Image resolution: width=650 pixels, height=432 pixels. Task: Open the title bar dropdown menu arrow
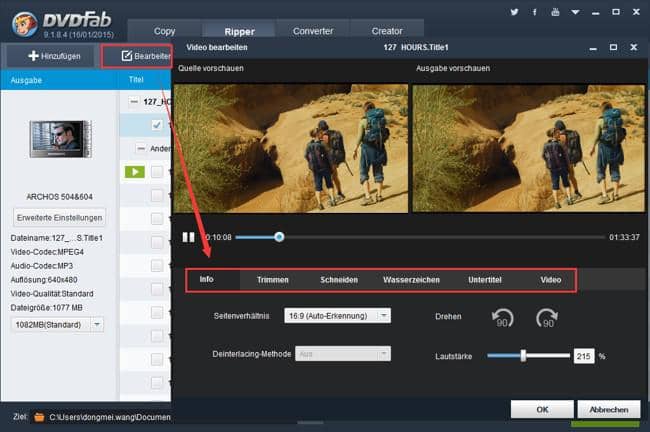coord(575,12)
